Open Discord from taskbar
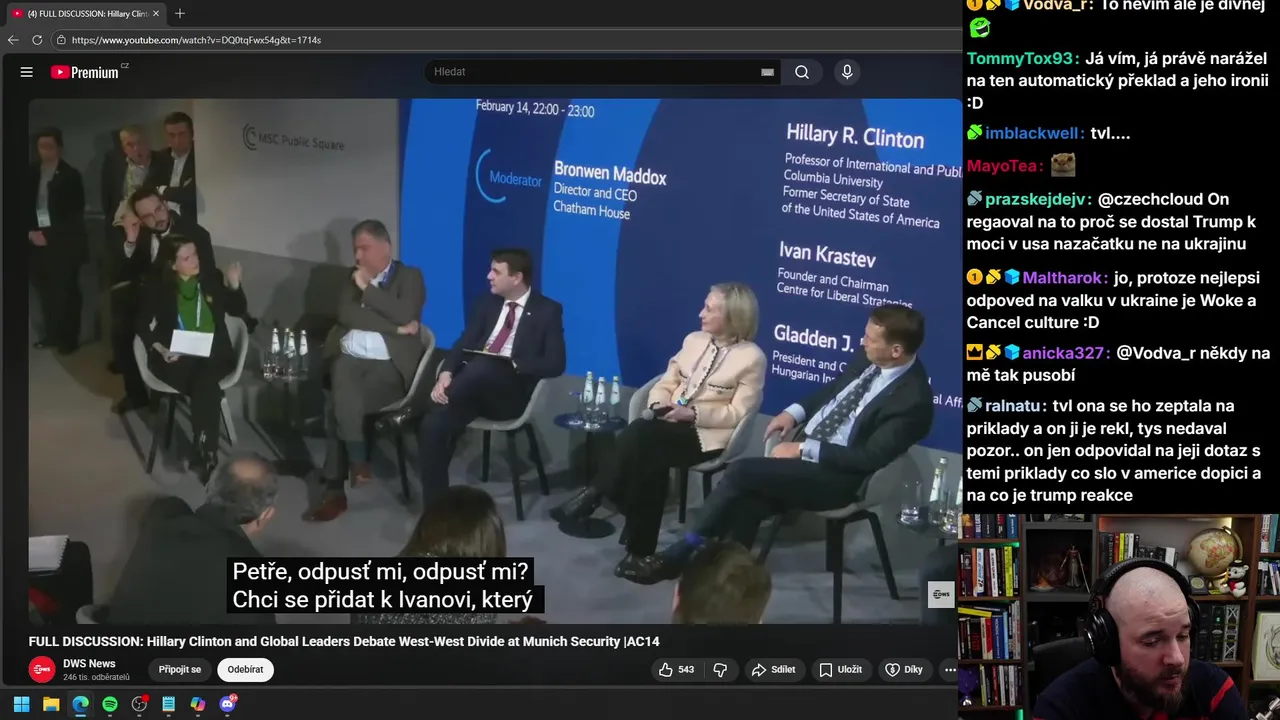1280x720 pixels. point(228,704)
